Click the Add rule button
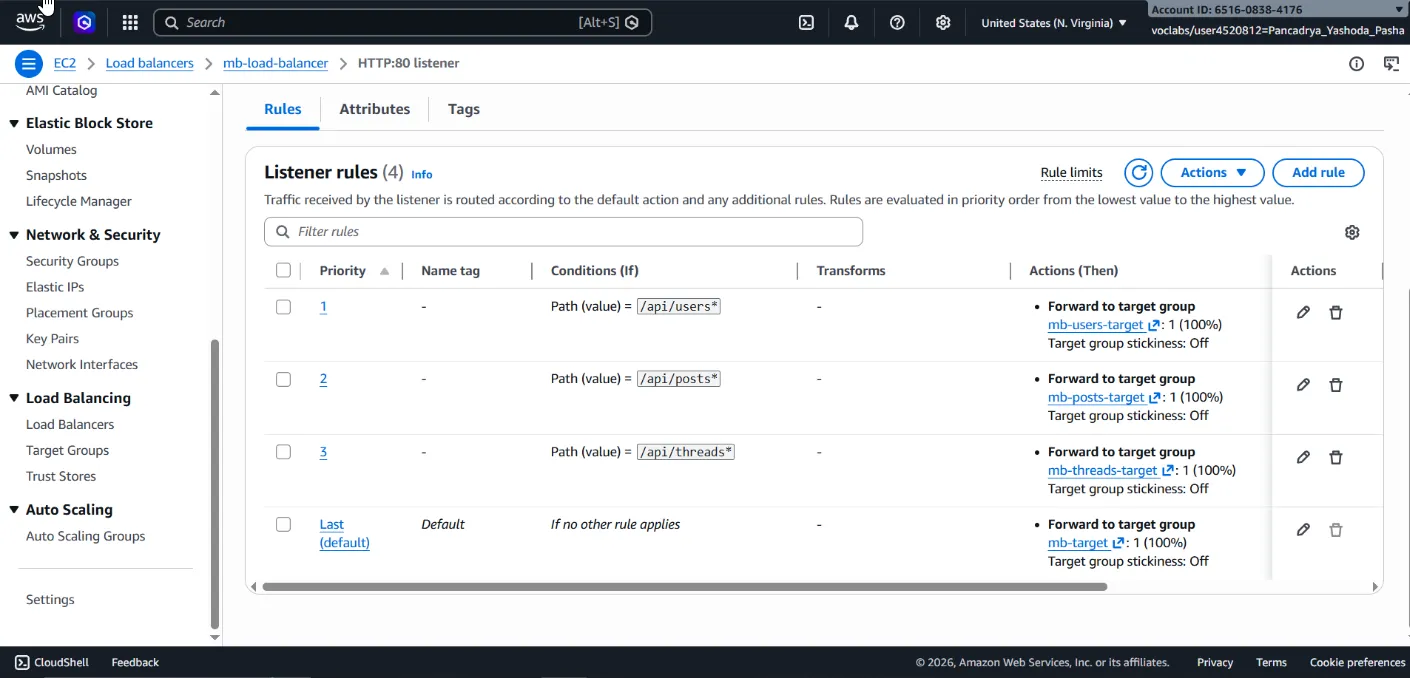Image resolution: width=1410 pixels, height=678 pixels. pos(1318,172)
